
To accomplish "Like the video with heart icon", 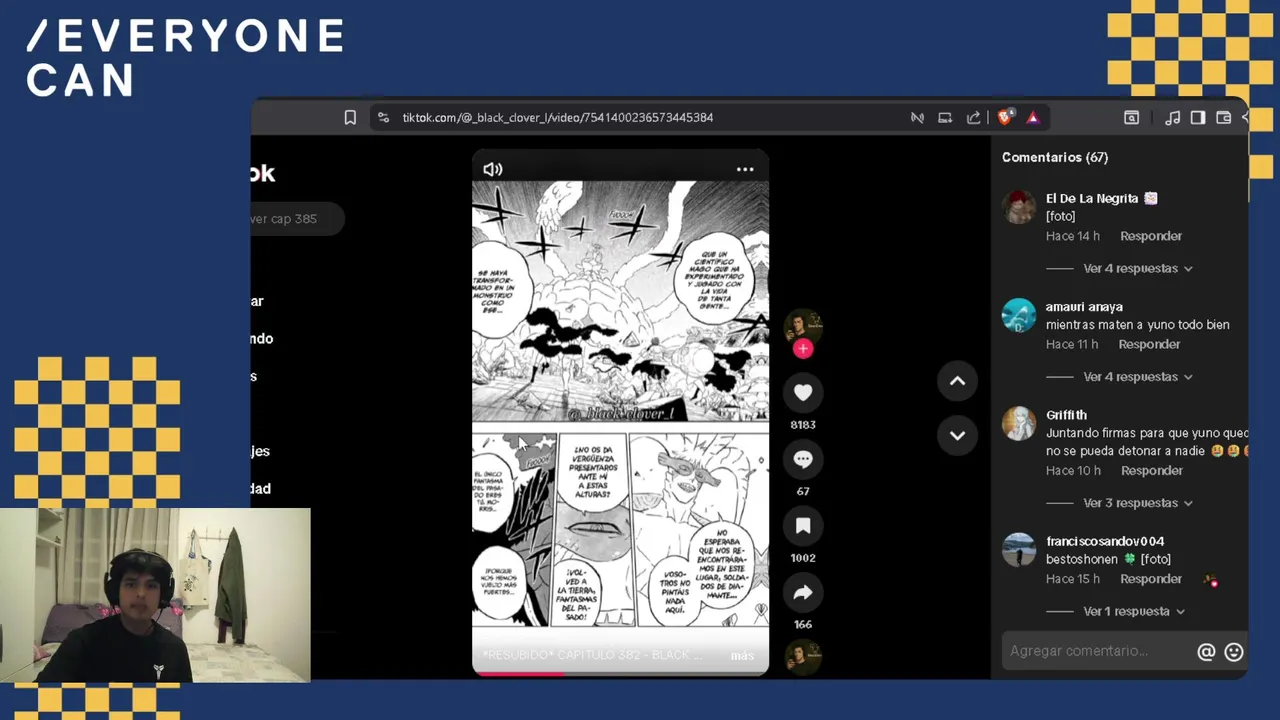I will click(x=803, y=393).
